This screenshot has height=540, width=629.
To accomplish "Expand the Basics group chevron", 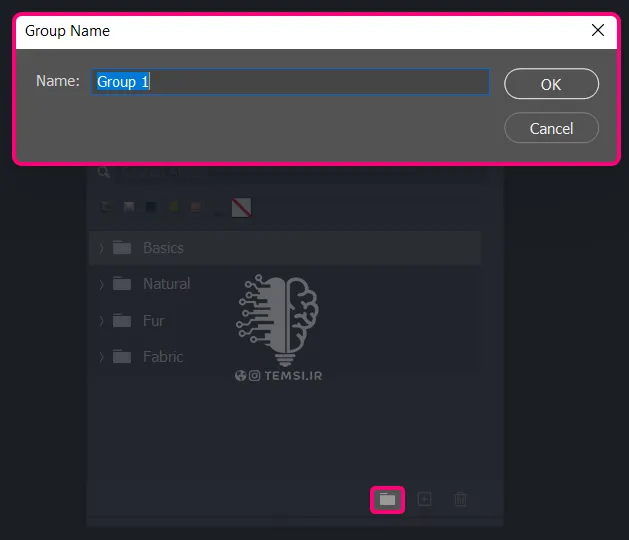I will (x=101, y=248).
